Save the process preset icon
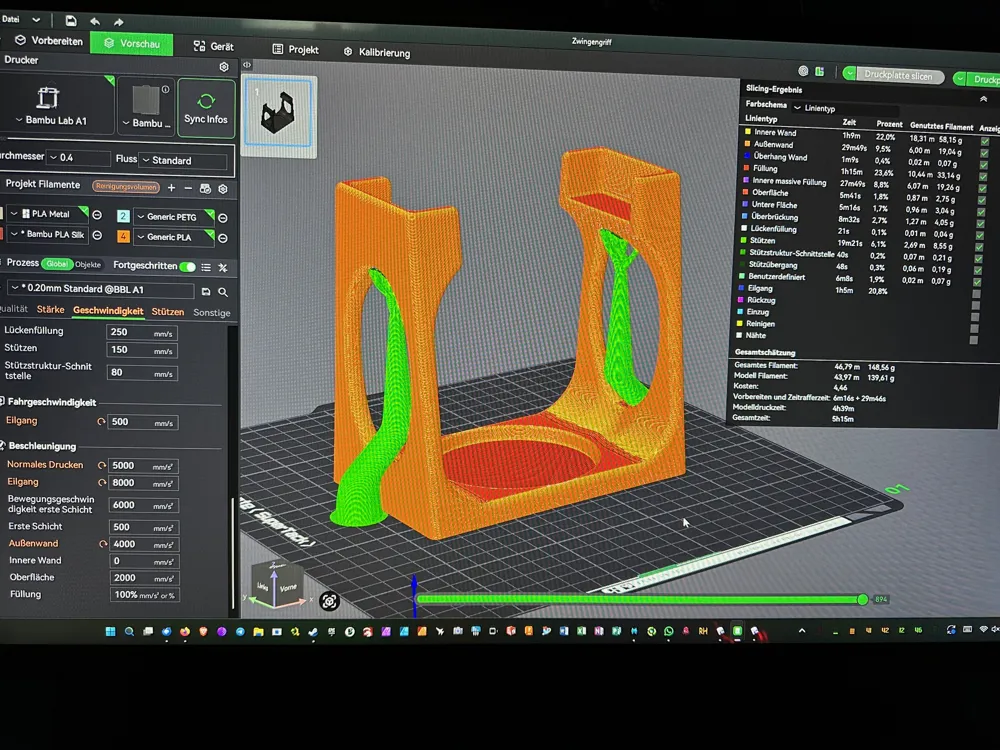The width and height of the screenshot is (1000, 750). click(206, 291)
